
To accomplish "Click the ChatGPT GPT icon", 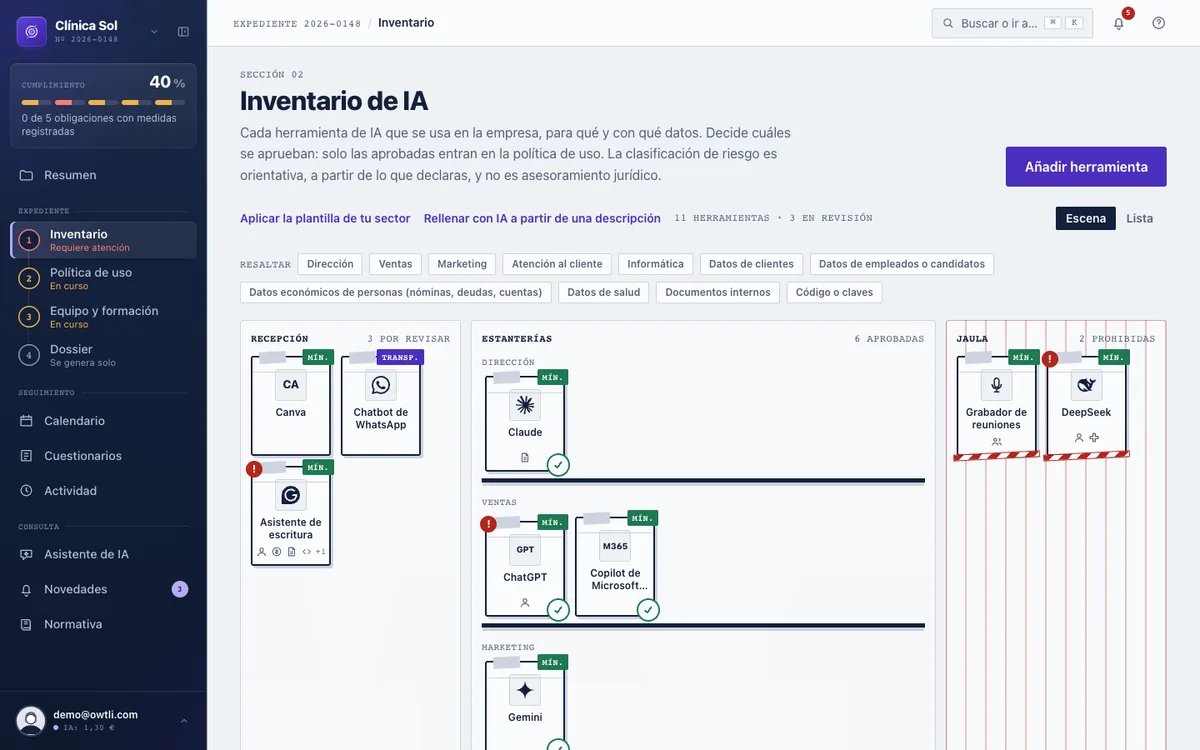I will click(525, 550).
